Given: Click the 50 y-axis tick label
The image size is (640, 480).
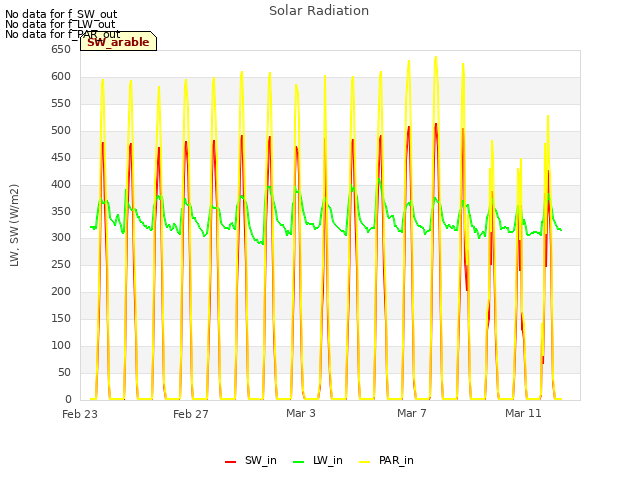Looking at the screenshot, I should (x=64, y=372).
